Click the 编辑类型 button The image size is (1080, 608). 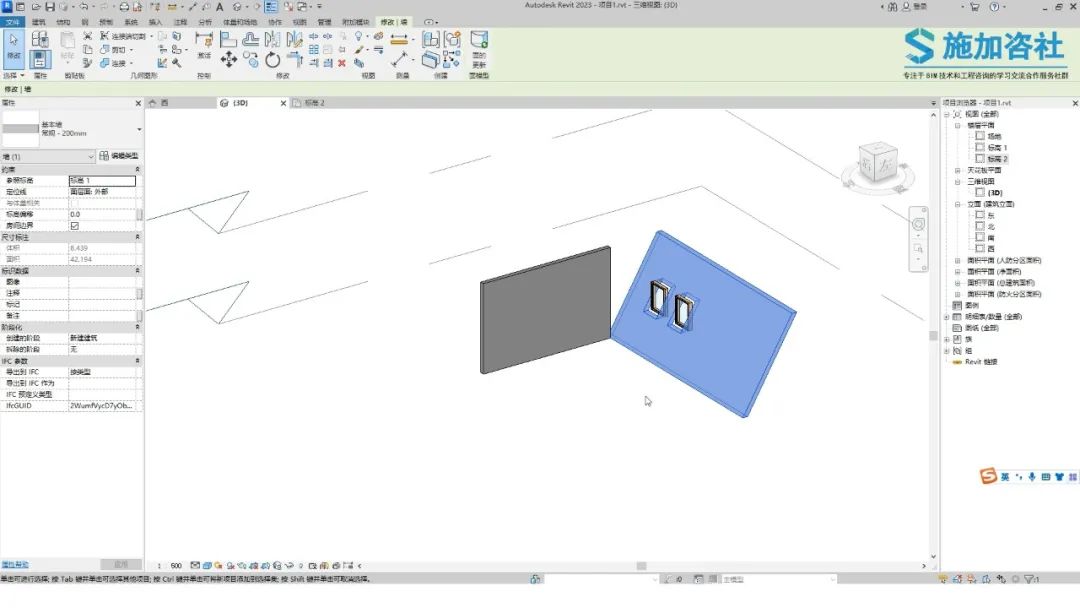pyautogui.click(x=118, y=156)
